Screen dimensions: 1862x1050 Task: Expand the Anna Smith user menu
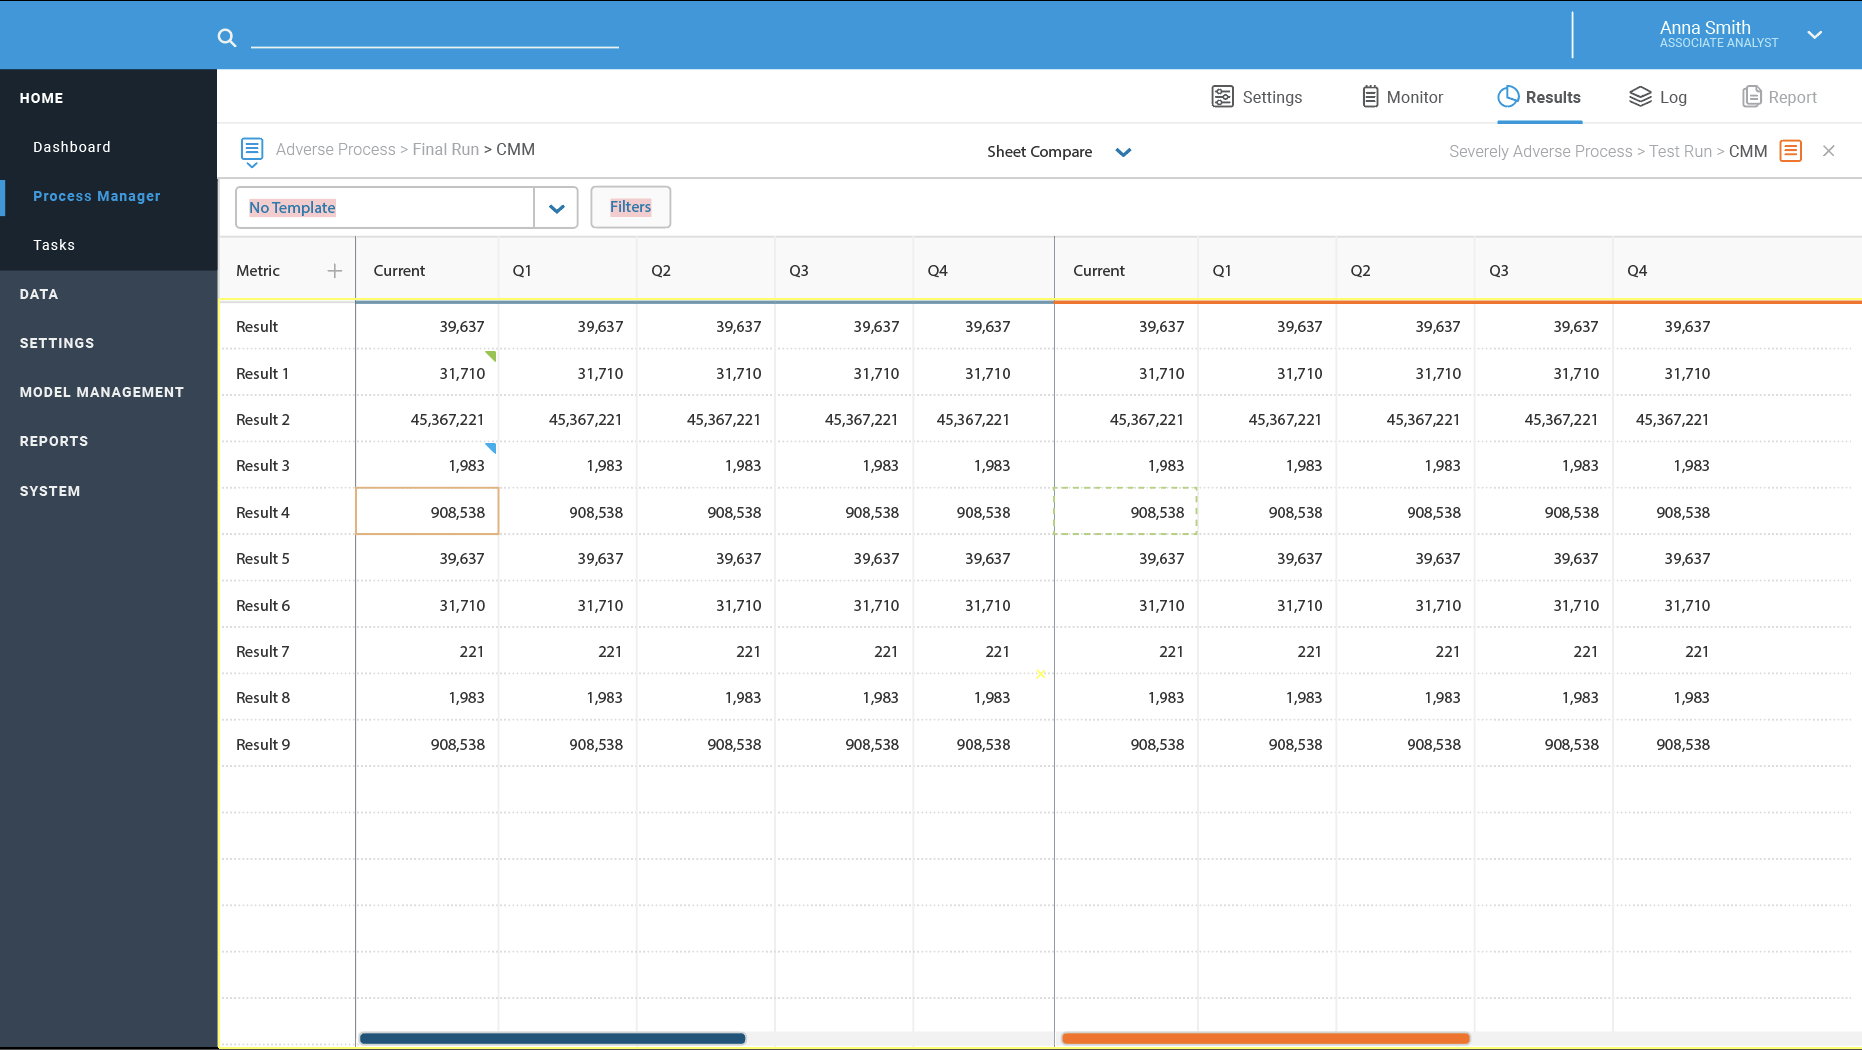tap(1815, 35)
